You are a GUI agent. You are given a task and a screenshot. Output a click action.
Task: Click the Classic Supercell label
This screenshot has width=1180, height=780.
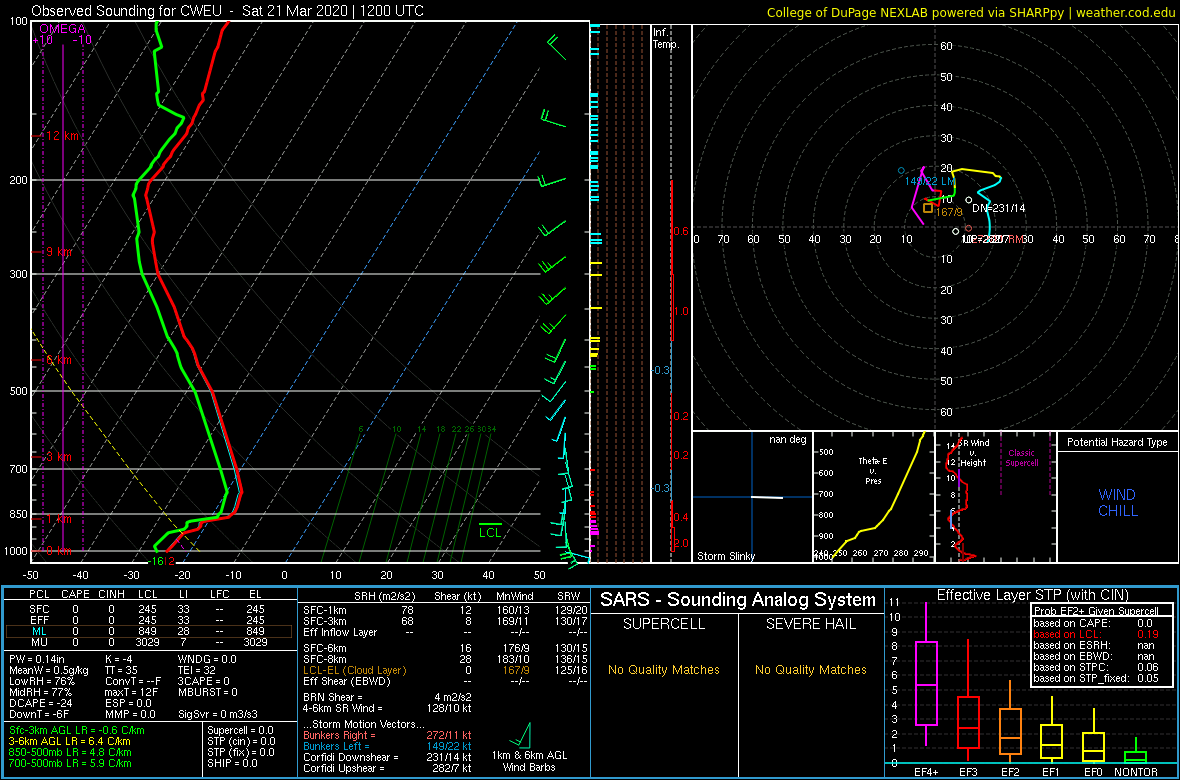(1022, 458)
